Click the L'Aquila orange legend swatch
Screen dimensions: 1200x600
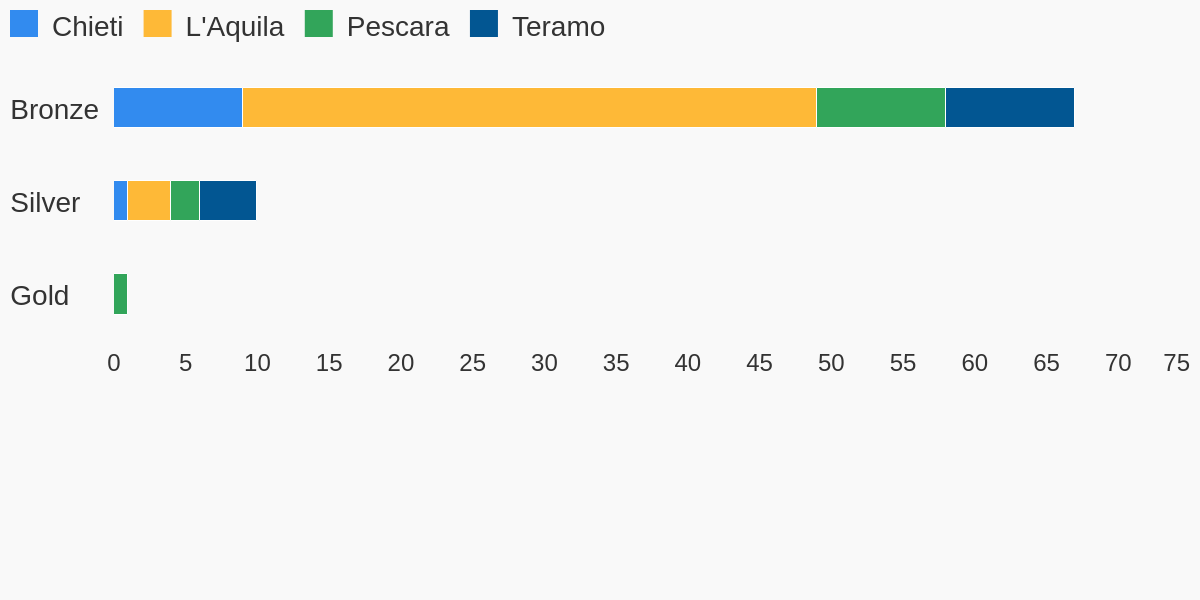[157, 24]
